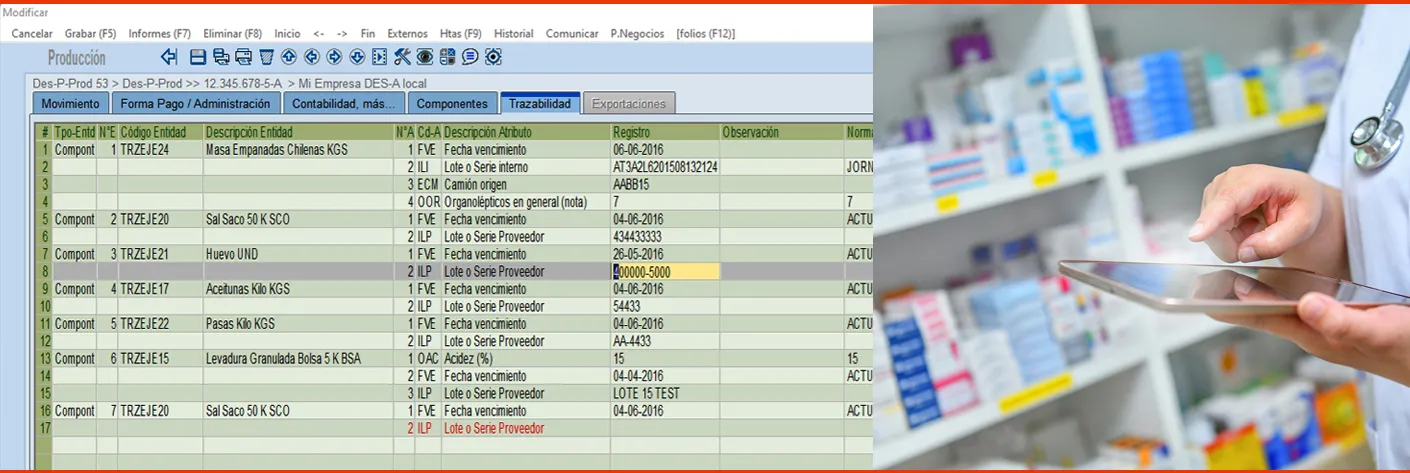
Task: Click the highlighted 400000-5000 Registro field
Action: 665,272
